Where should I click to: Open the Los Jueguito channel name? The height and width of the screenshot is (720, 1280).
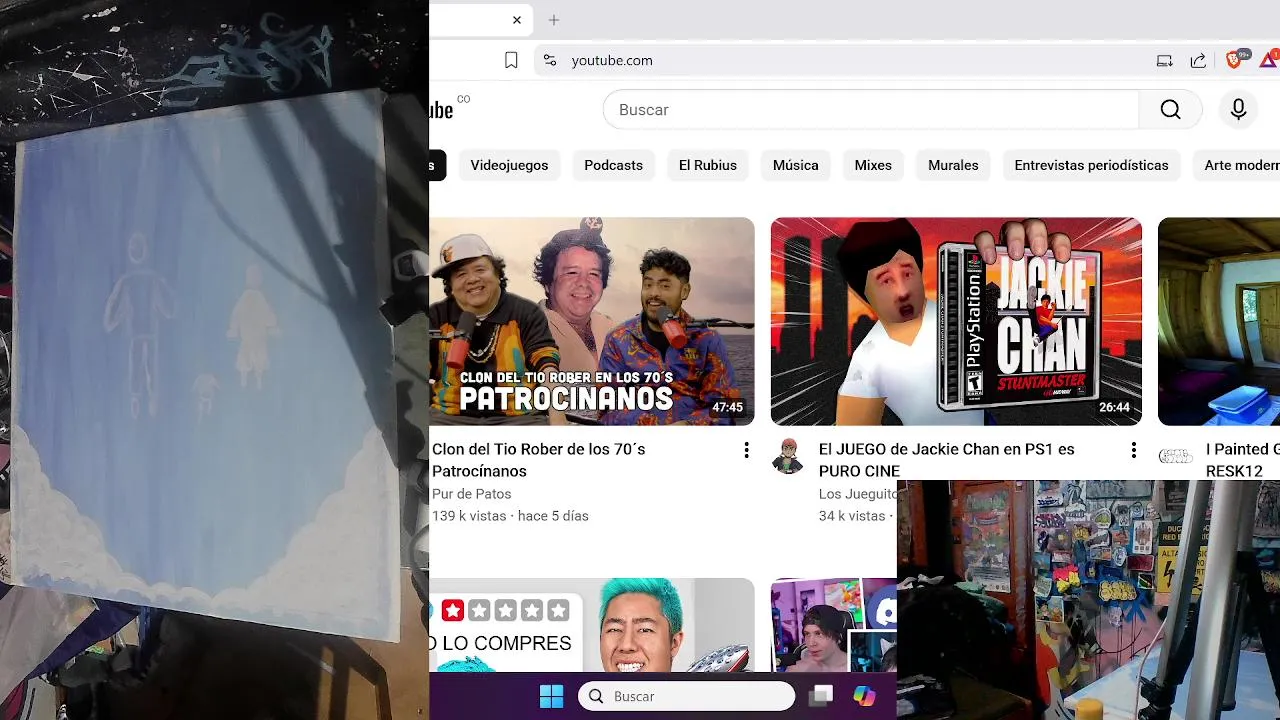(857, 494)
